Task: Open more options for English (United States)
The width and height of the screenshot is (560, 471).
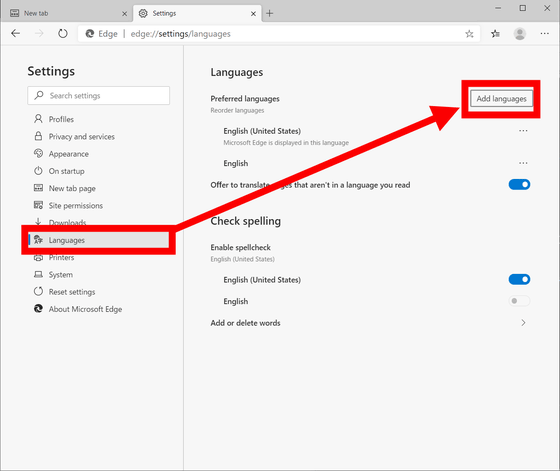Action: pyautogui.click(x=523, y=131)
